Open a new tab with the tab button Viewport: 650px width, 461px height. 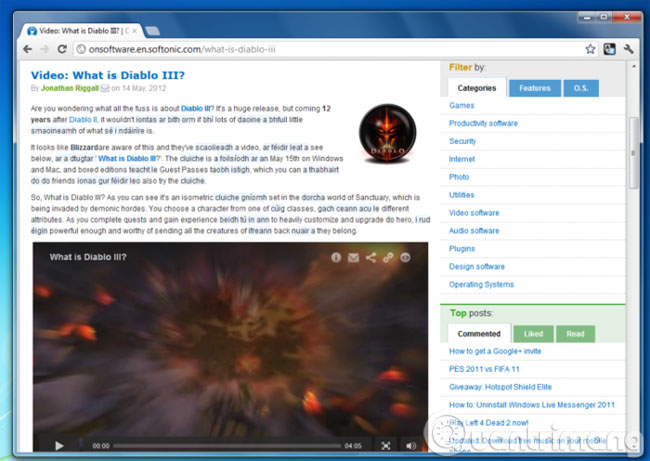pyautogui.click(x=153, y=31)
